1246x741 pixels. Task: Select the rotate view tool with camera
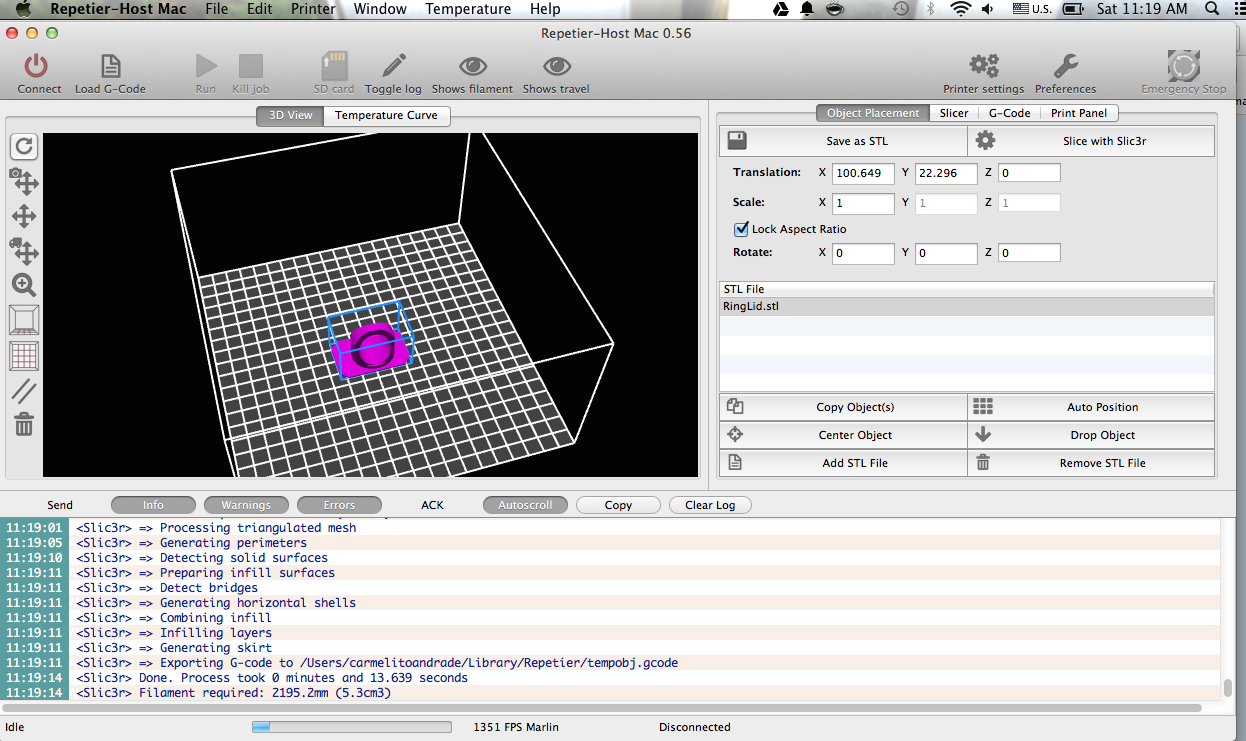coord(24,181)
